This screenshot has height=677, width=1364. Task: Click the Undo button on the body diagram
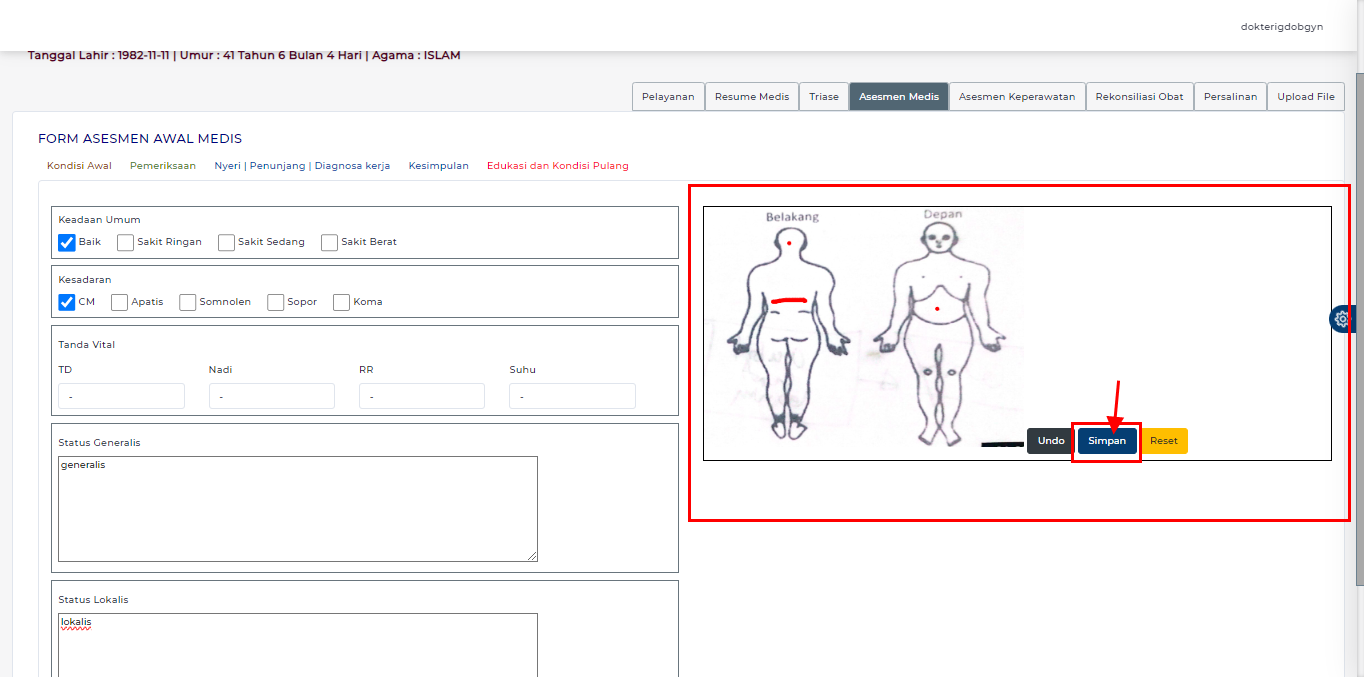1050,440
